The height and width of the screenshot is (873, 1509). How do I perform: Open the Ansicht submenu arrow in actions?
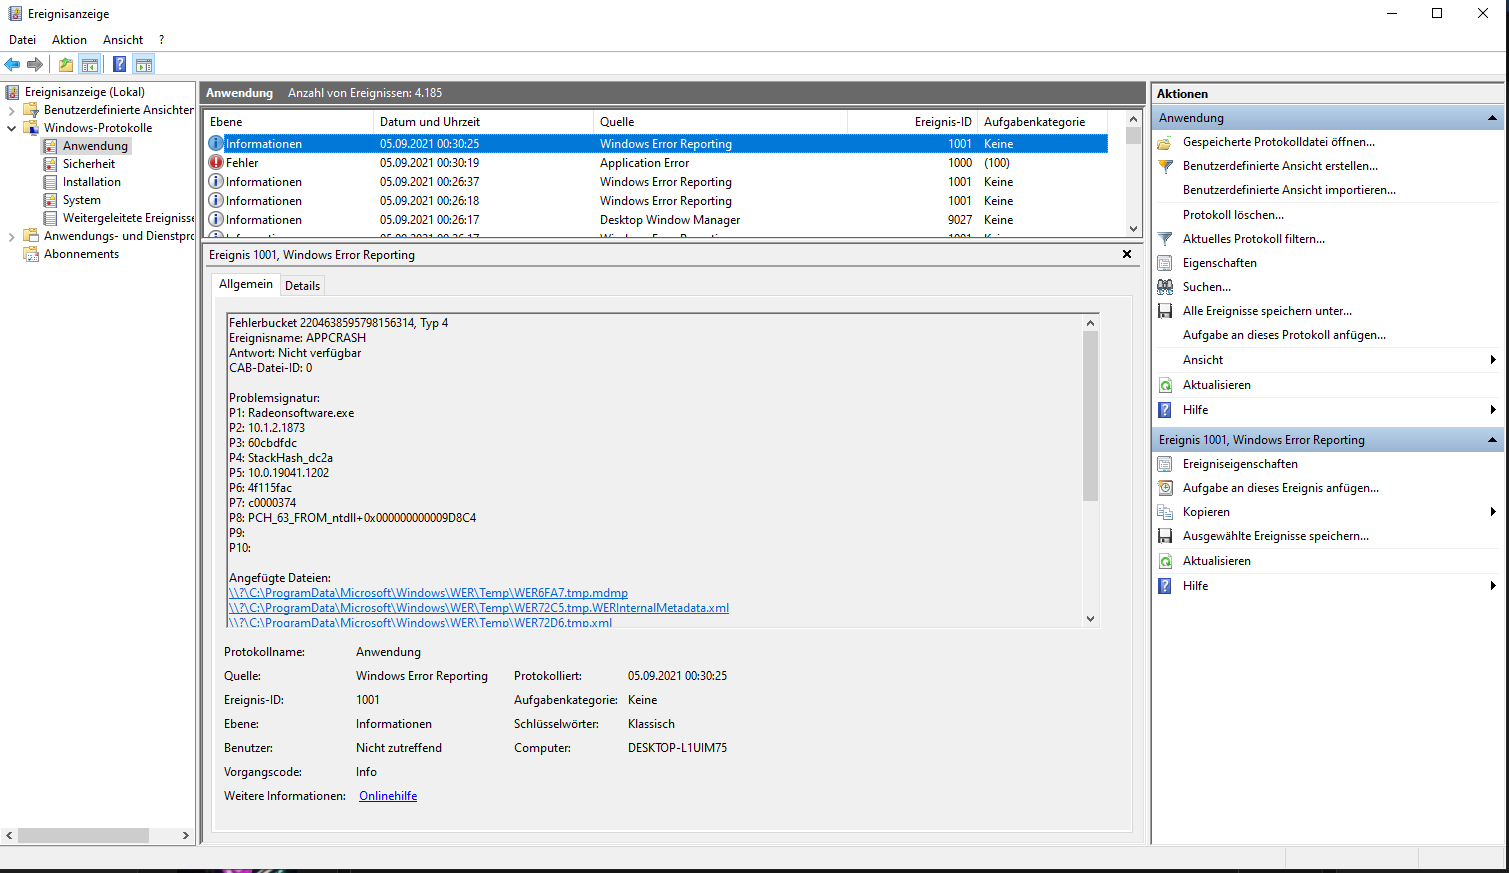[x=1493, y=360]
